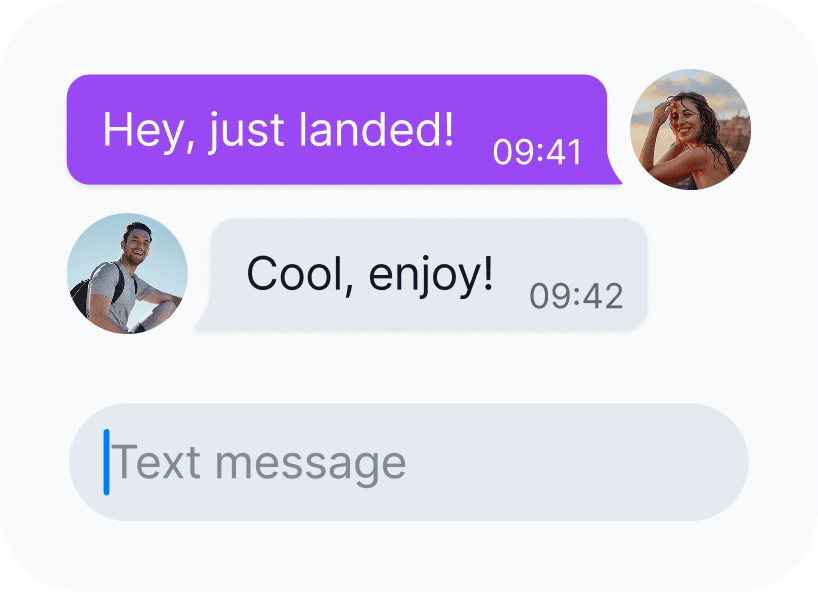Viewport: 818px width, 592px height.
Task: Open the woman's profile avatar
Action: pyautogui.click(x=690, y=129)
